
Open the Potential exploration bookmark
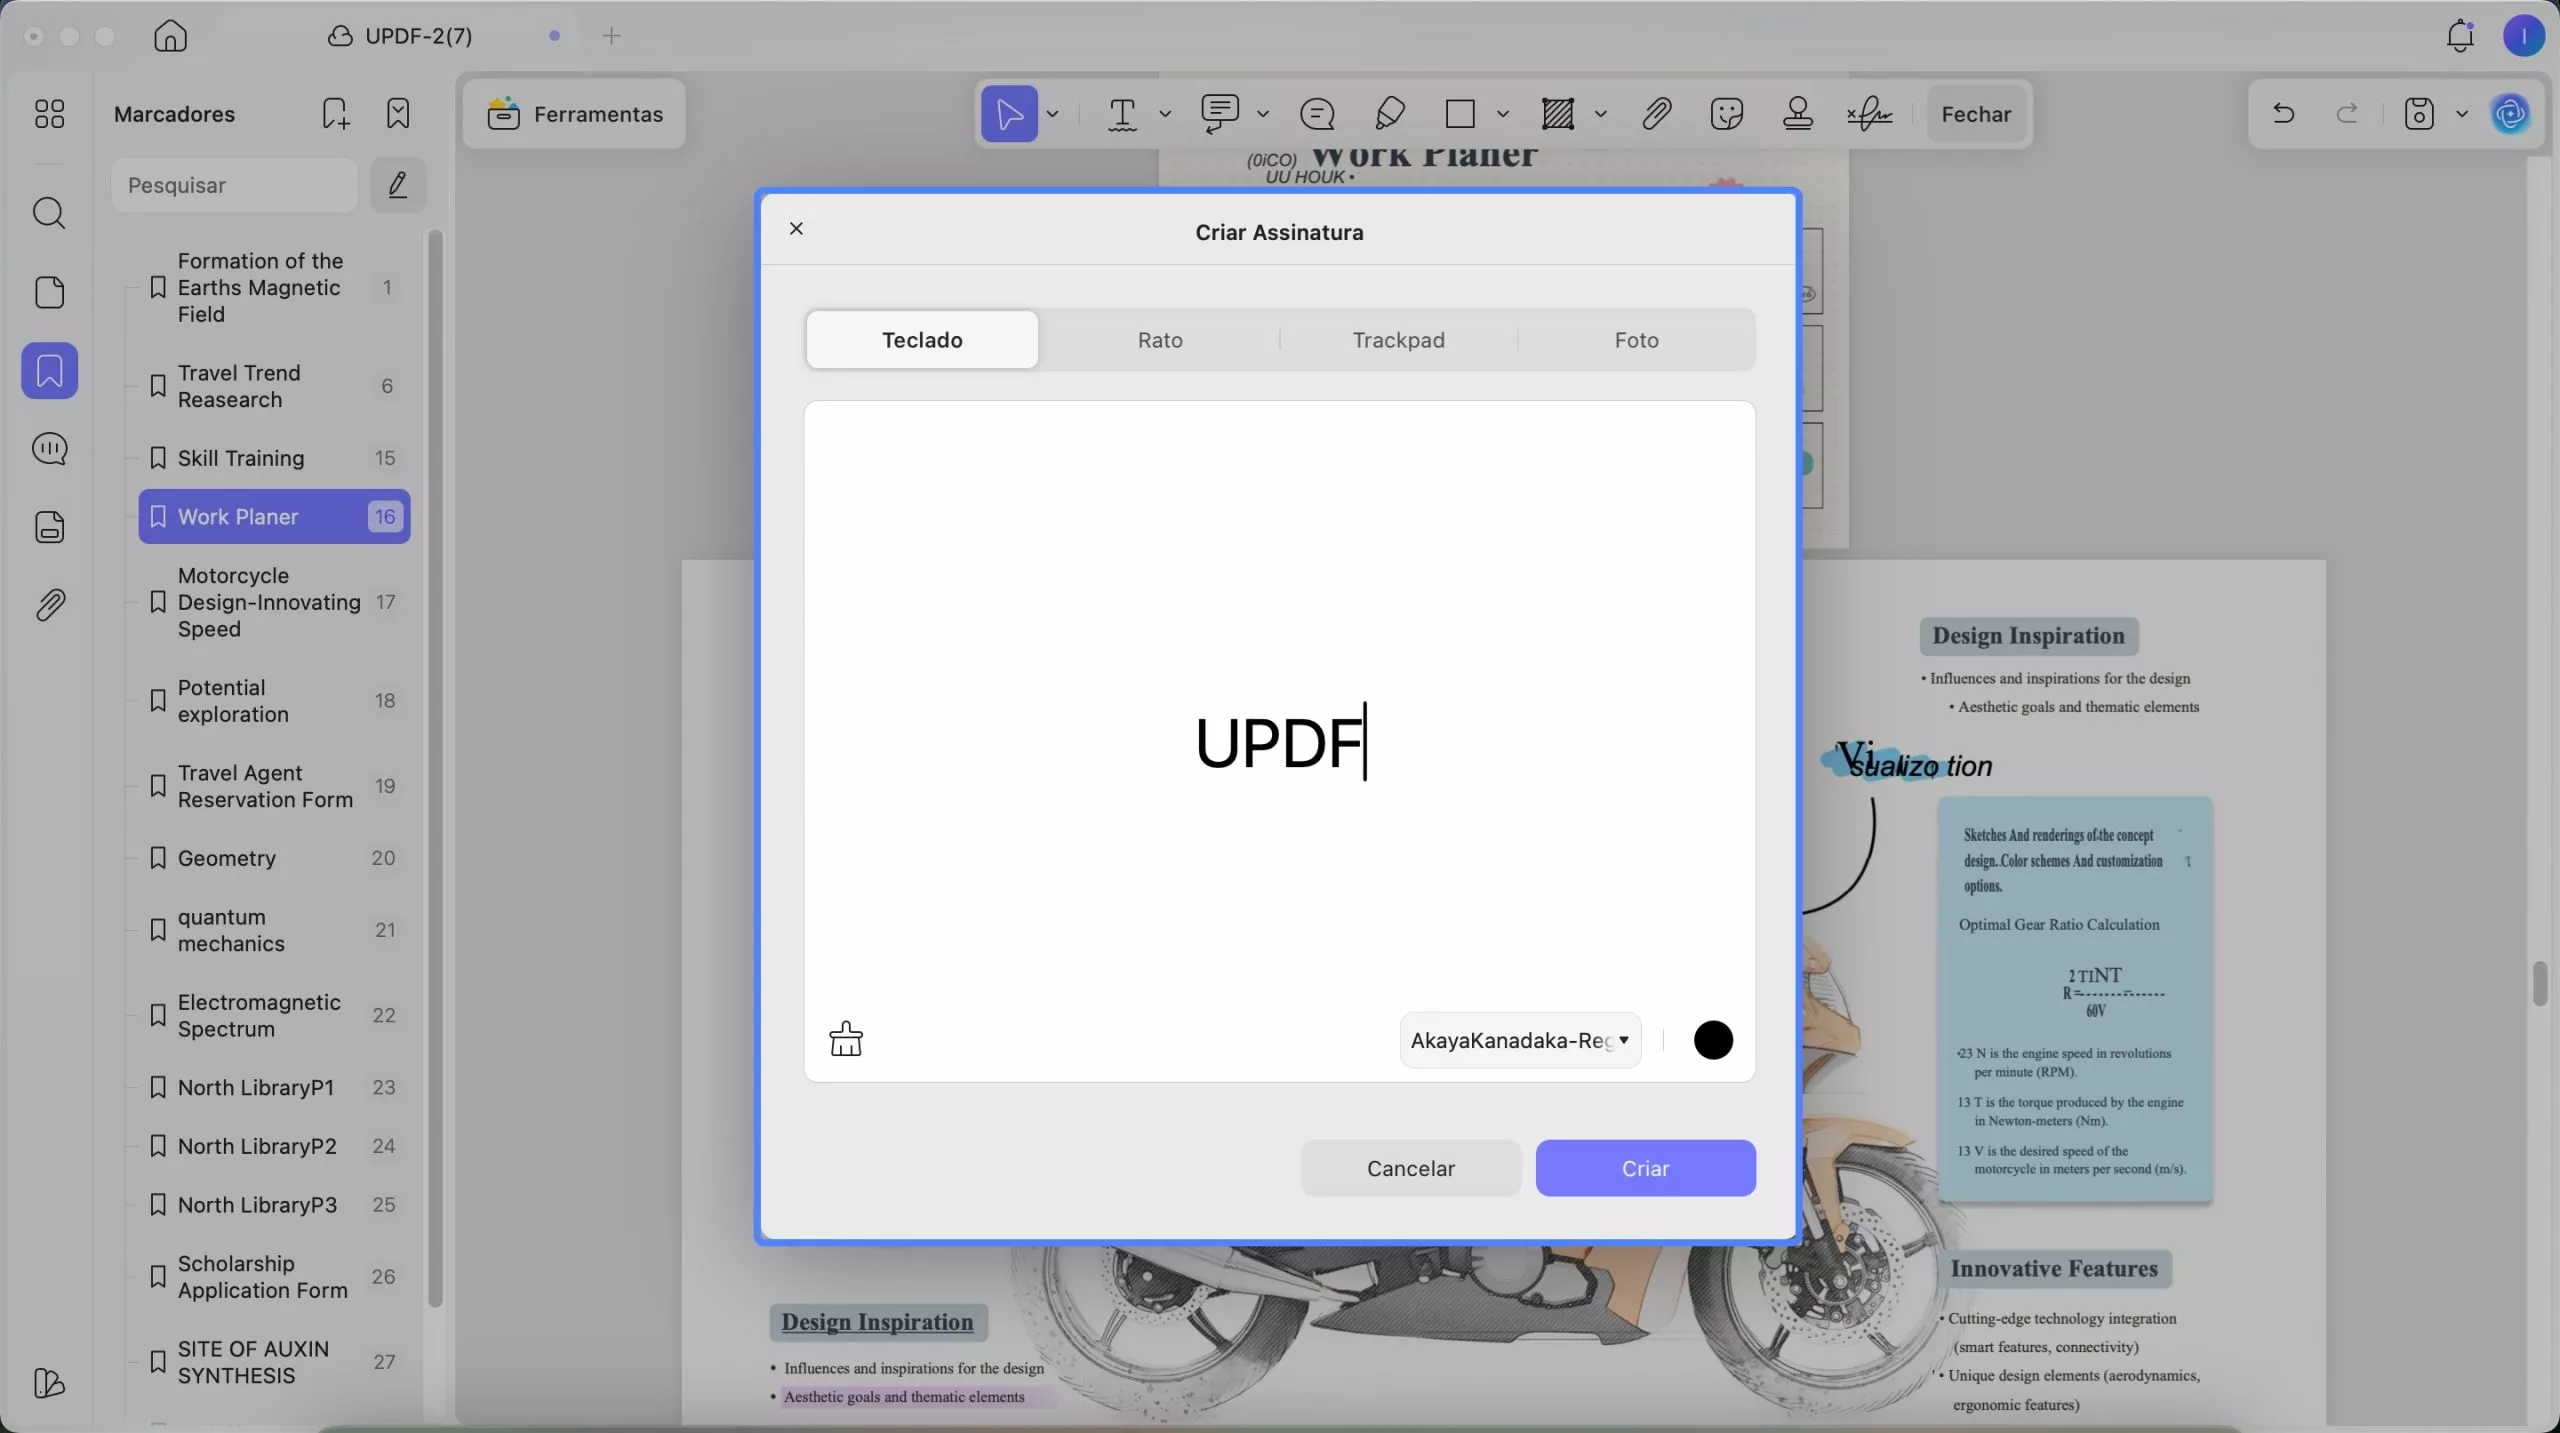click(x=274, y=701)
